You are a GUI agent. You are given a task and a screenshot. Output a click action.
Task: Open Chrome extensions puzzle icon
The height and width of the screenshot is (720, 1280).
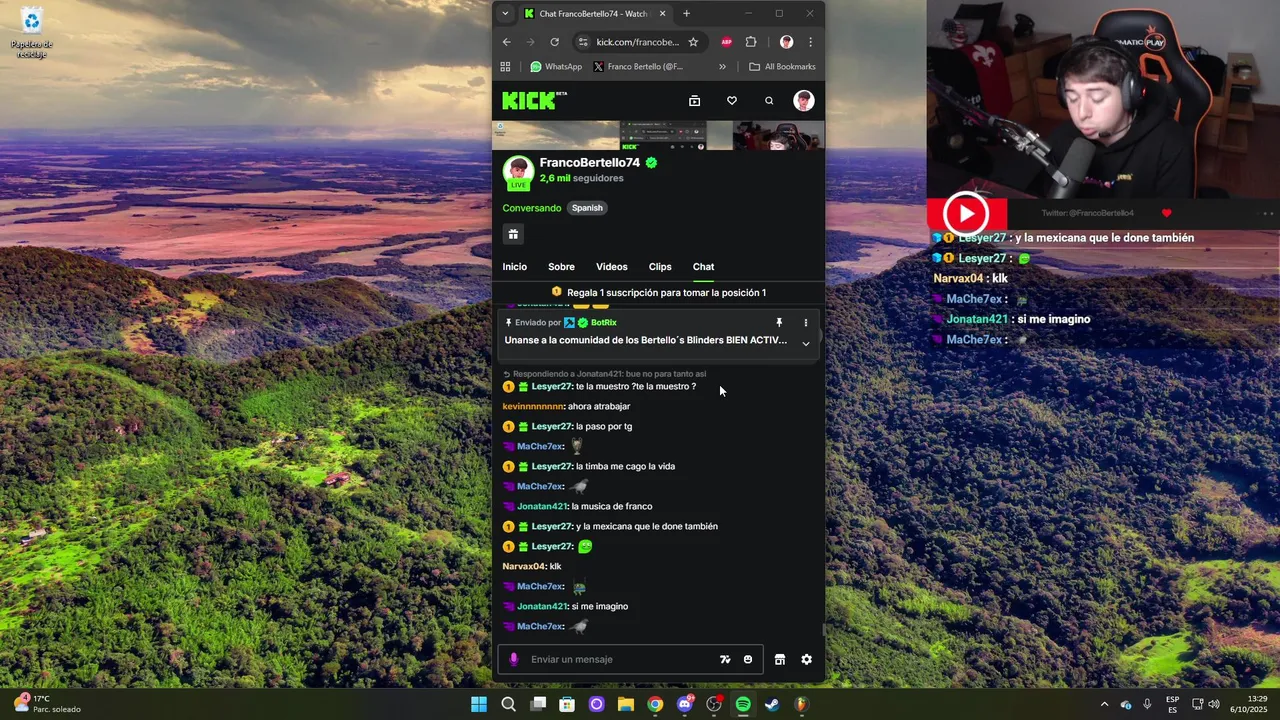click(x=751, y=42)
